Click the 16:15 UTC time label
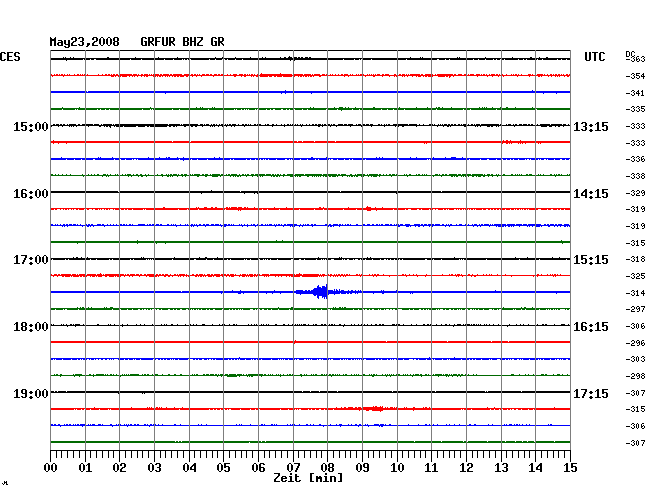Screen dimensions: 650x494 (591, 327)
